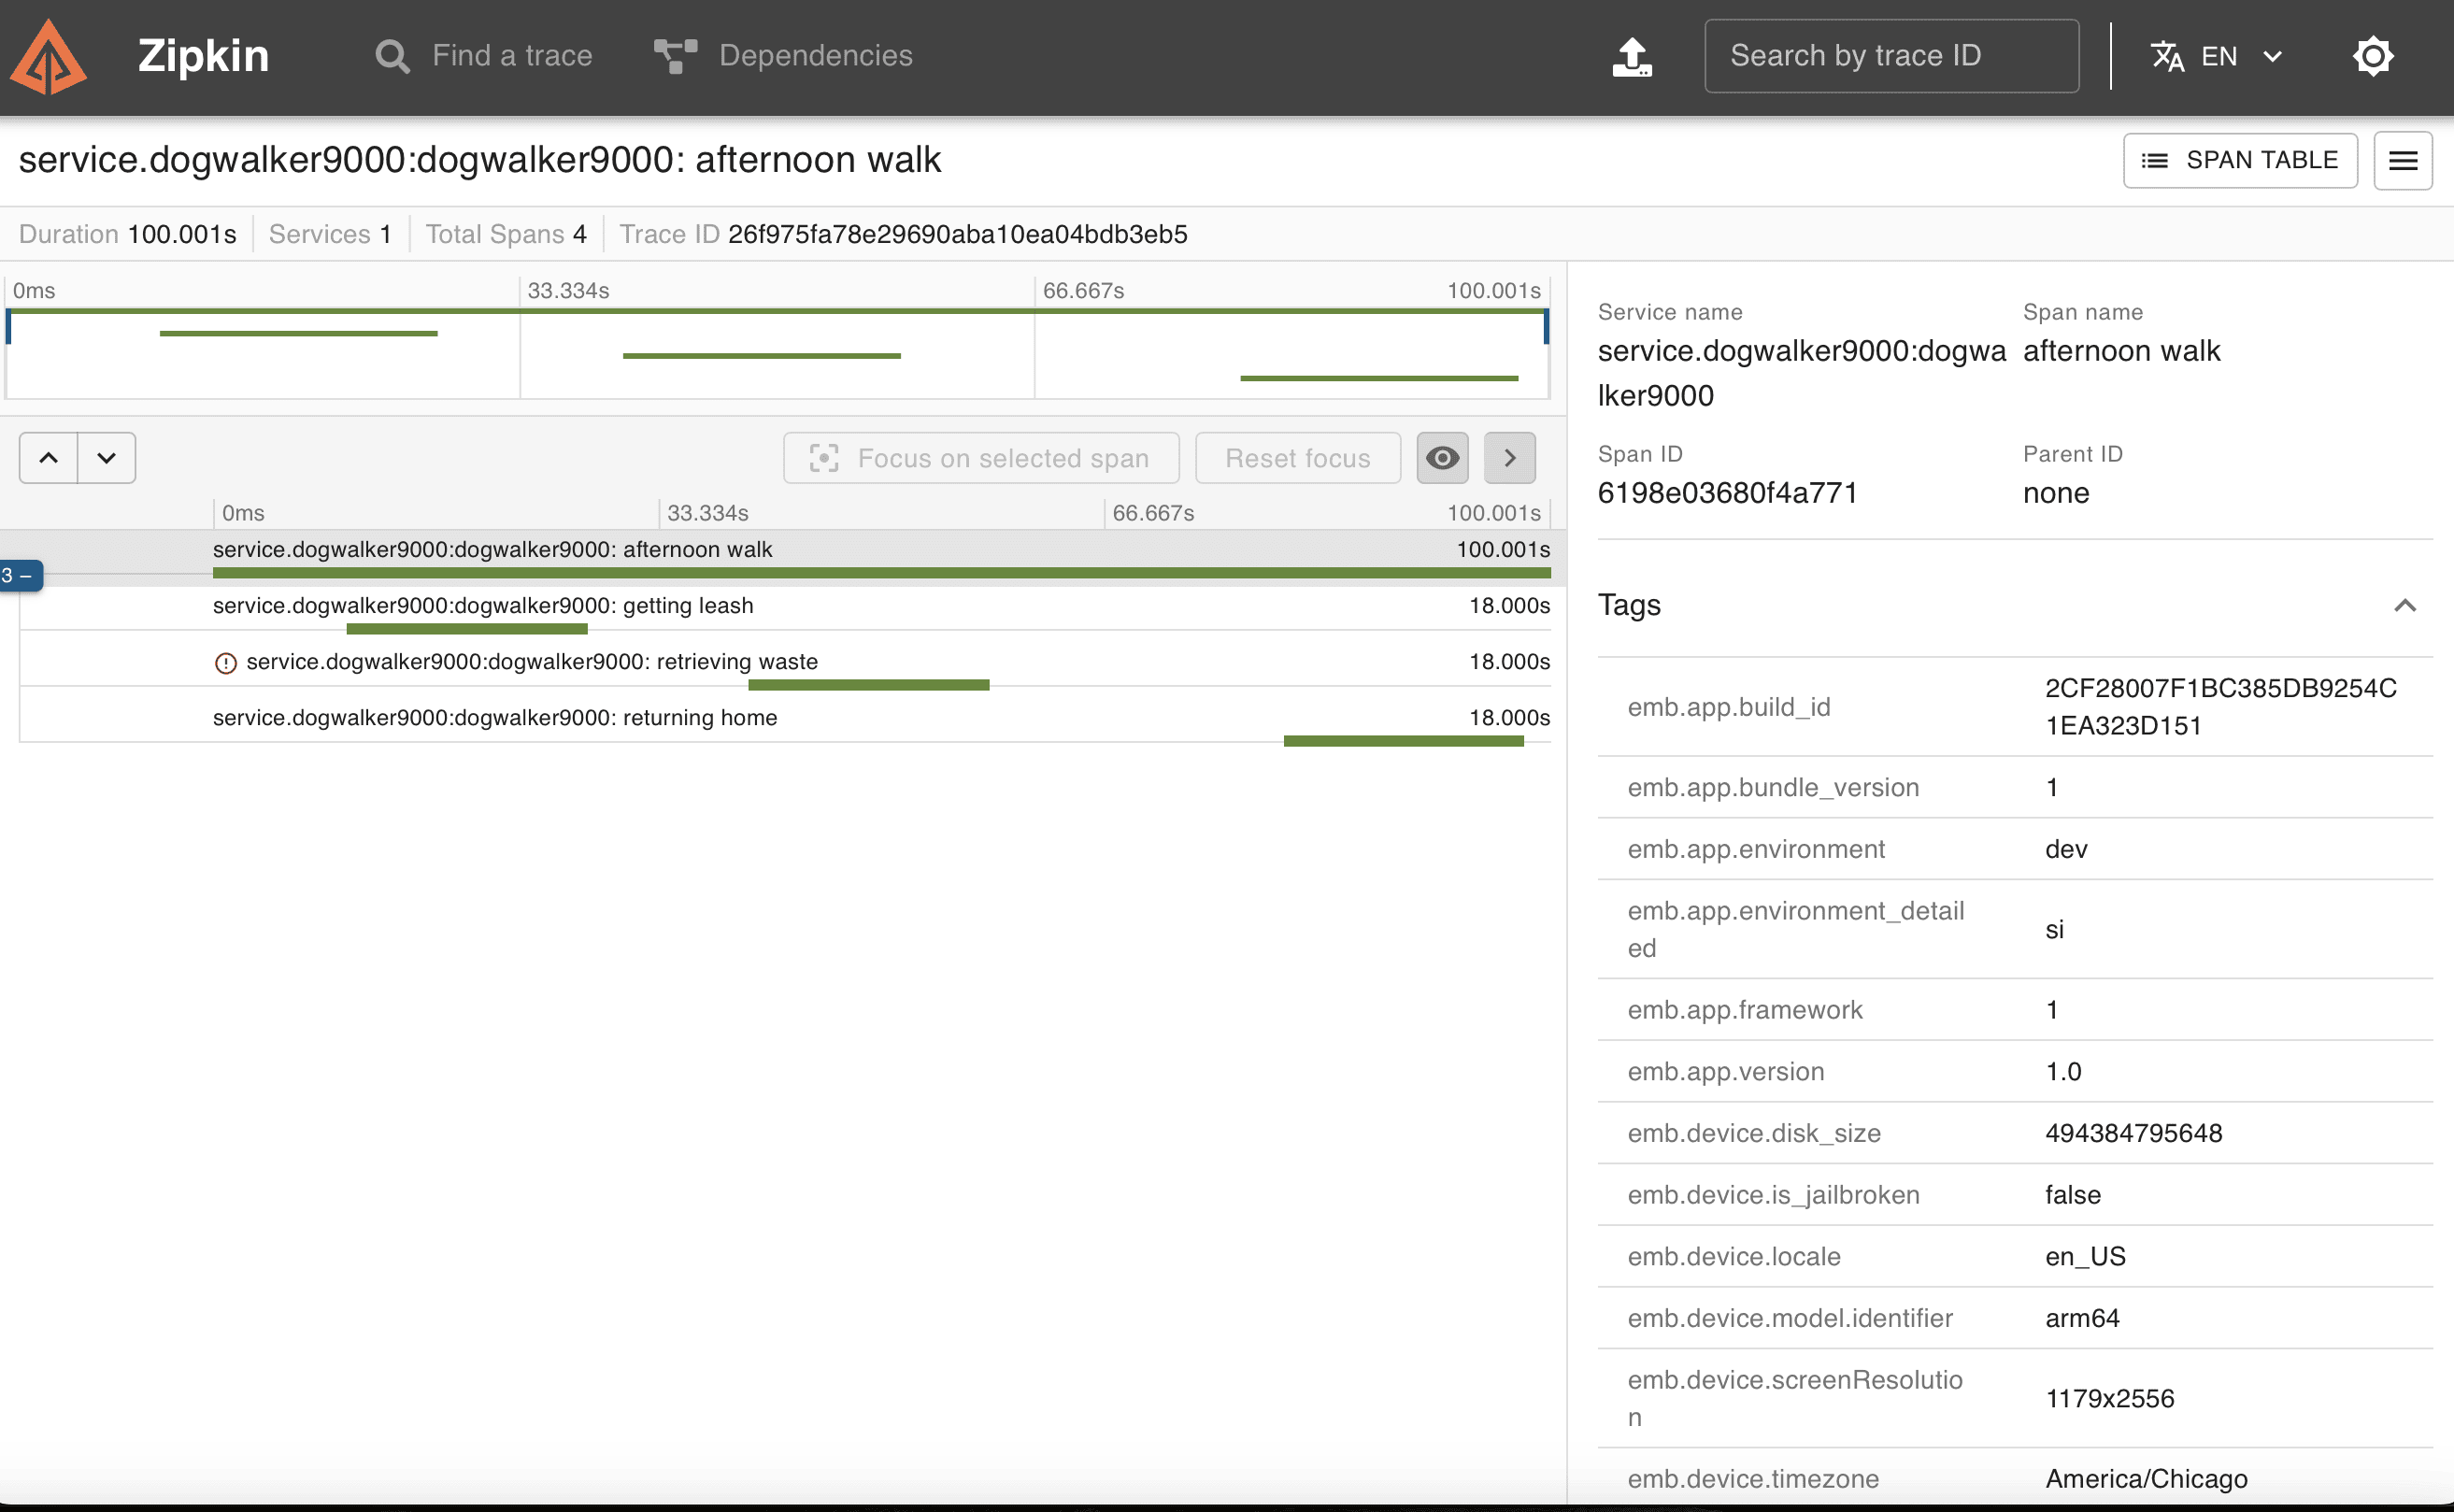The width and height of the screenshot is (2454, 1512).
Task: Open the EN language dropdown
Action: point(2216,56)
